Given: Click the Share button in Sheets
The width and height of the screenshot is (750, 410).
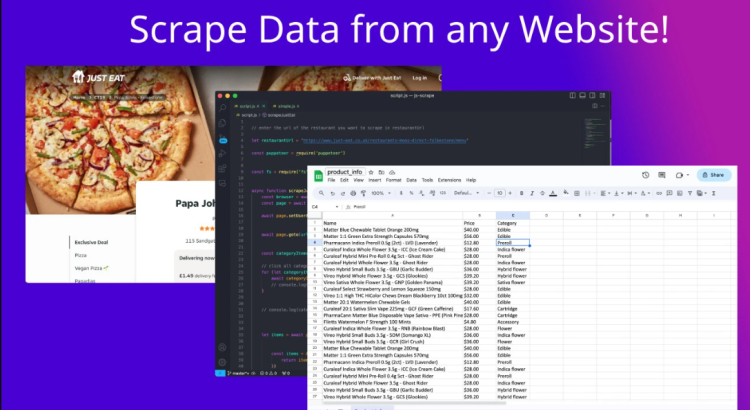Looking at the screenshot, I should [x=715, y=175].
